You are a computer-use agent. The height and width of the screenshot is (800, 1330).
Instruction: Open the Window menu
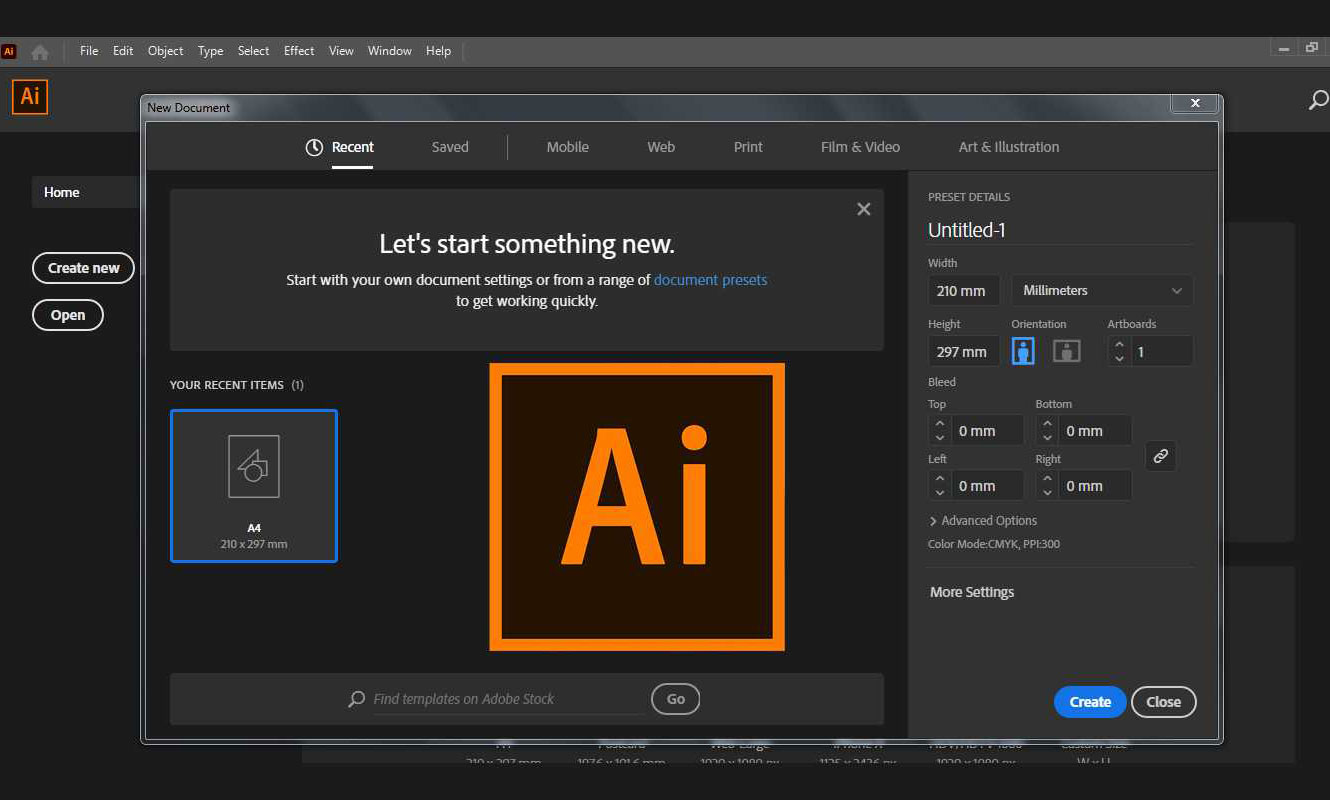coord(390,51)
